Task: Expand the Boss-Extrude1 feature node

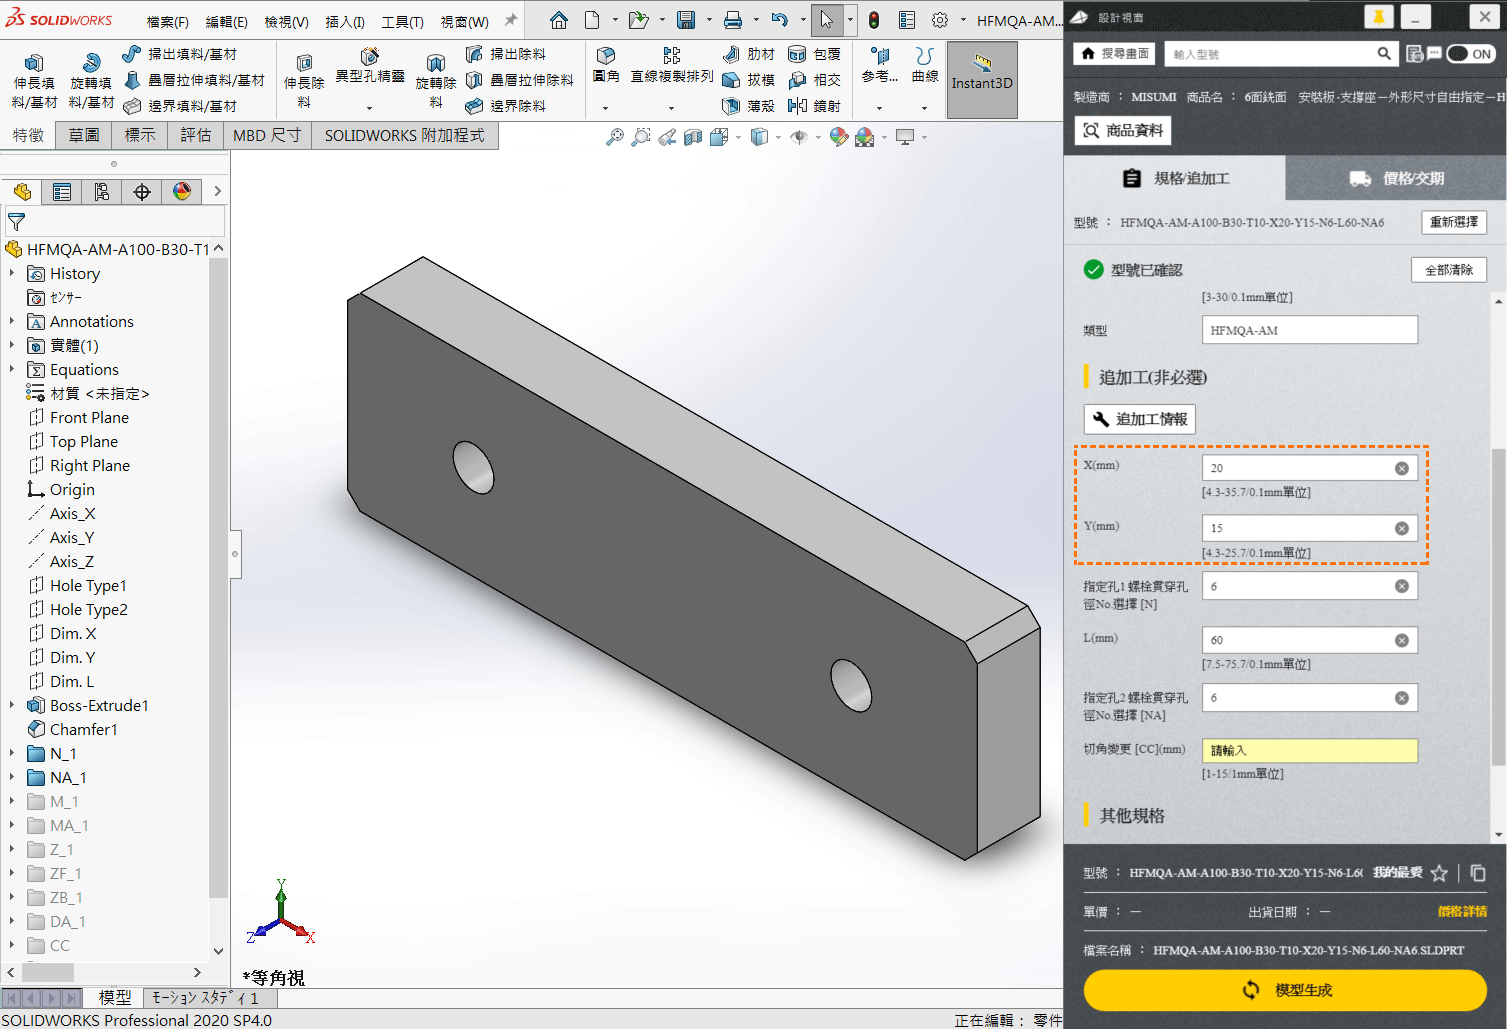Action: tap(12, 705)
